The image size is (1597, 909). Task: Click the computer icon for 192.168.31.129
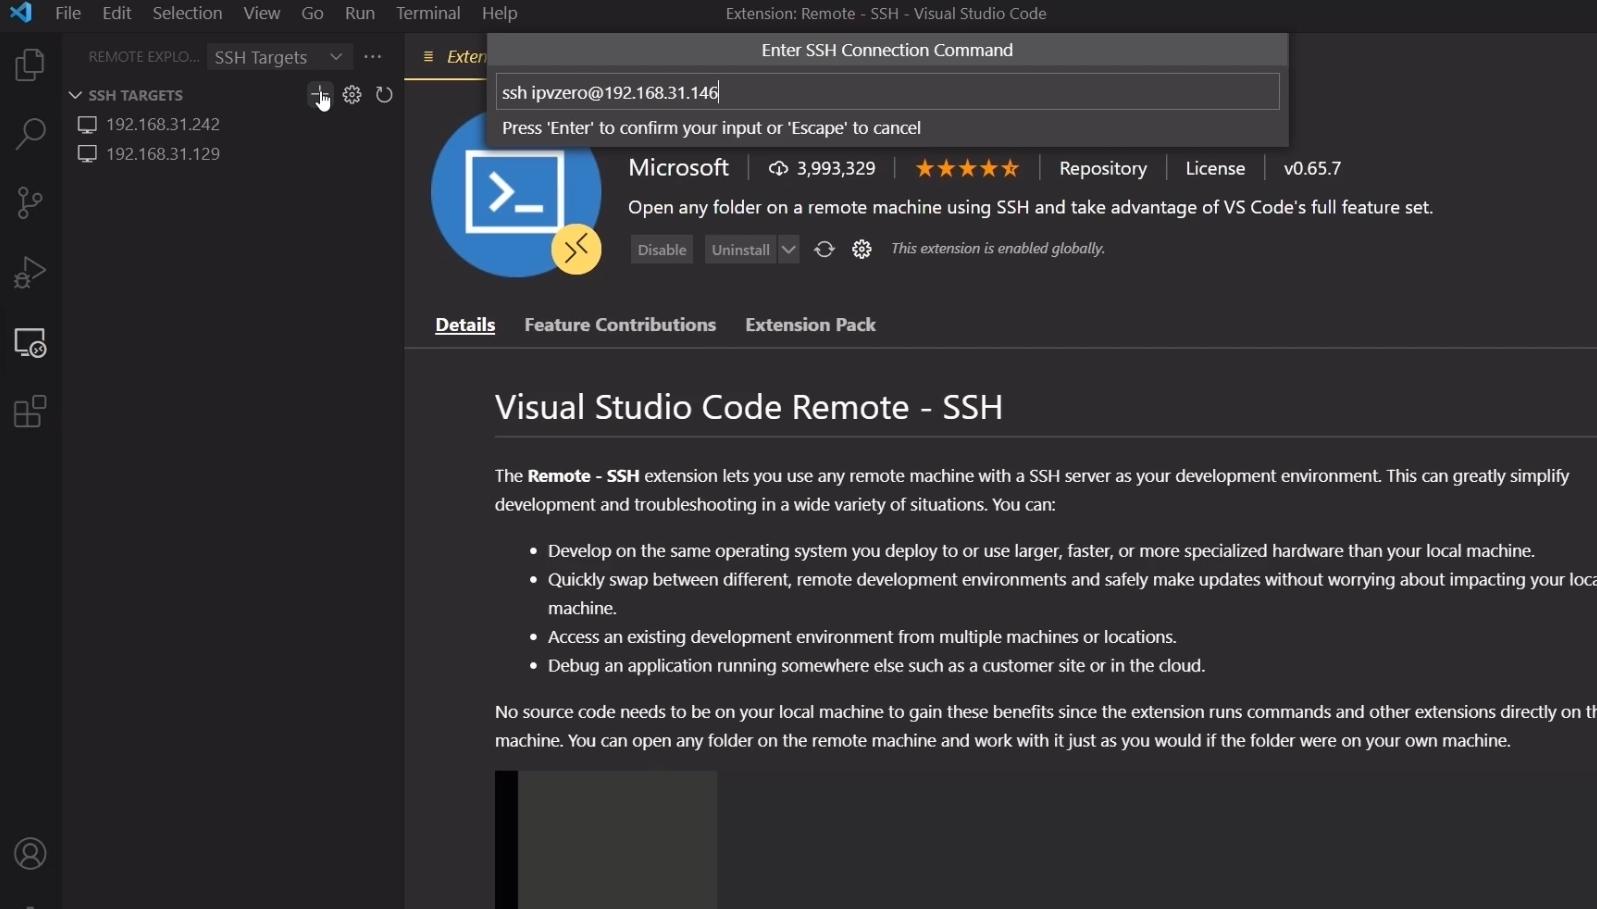[x=88, y=154]
